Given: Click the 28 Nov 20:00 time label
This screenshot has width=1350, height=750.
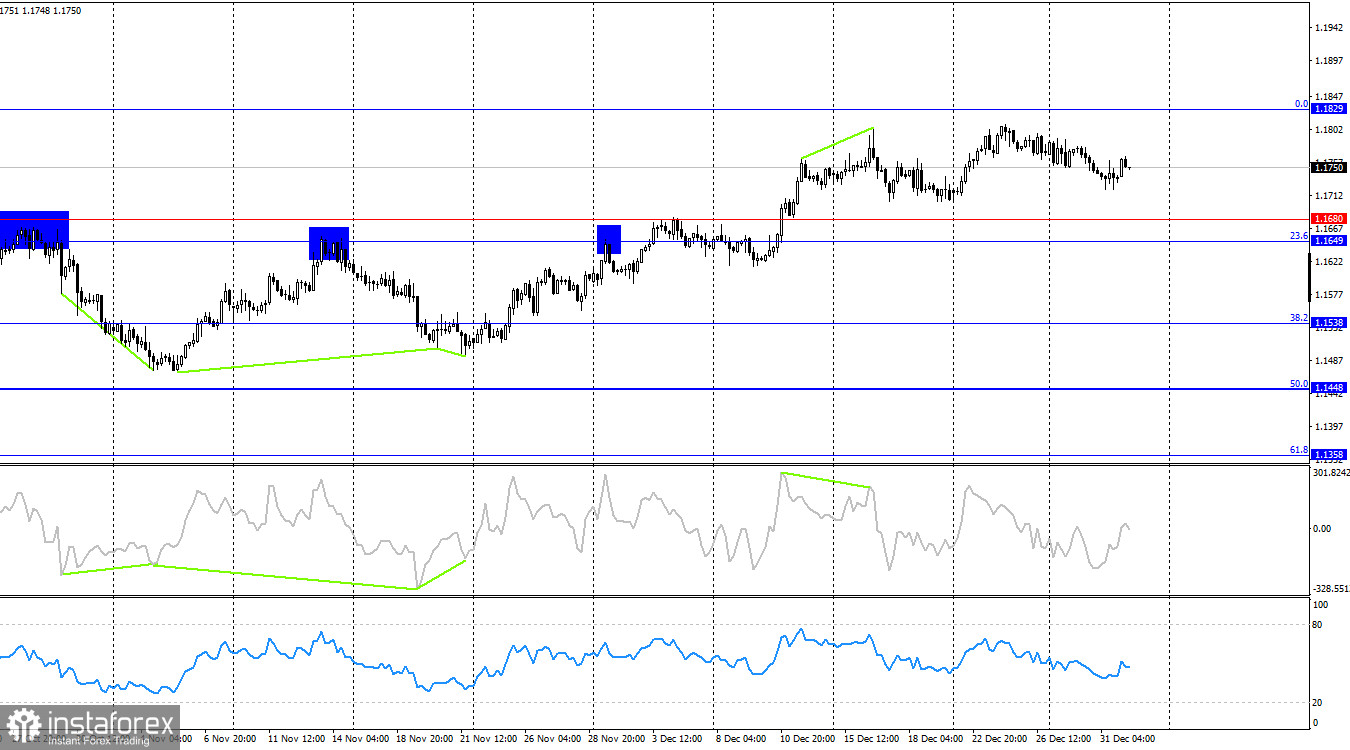Looking at the screenshot, I should tap(618, 740).
